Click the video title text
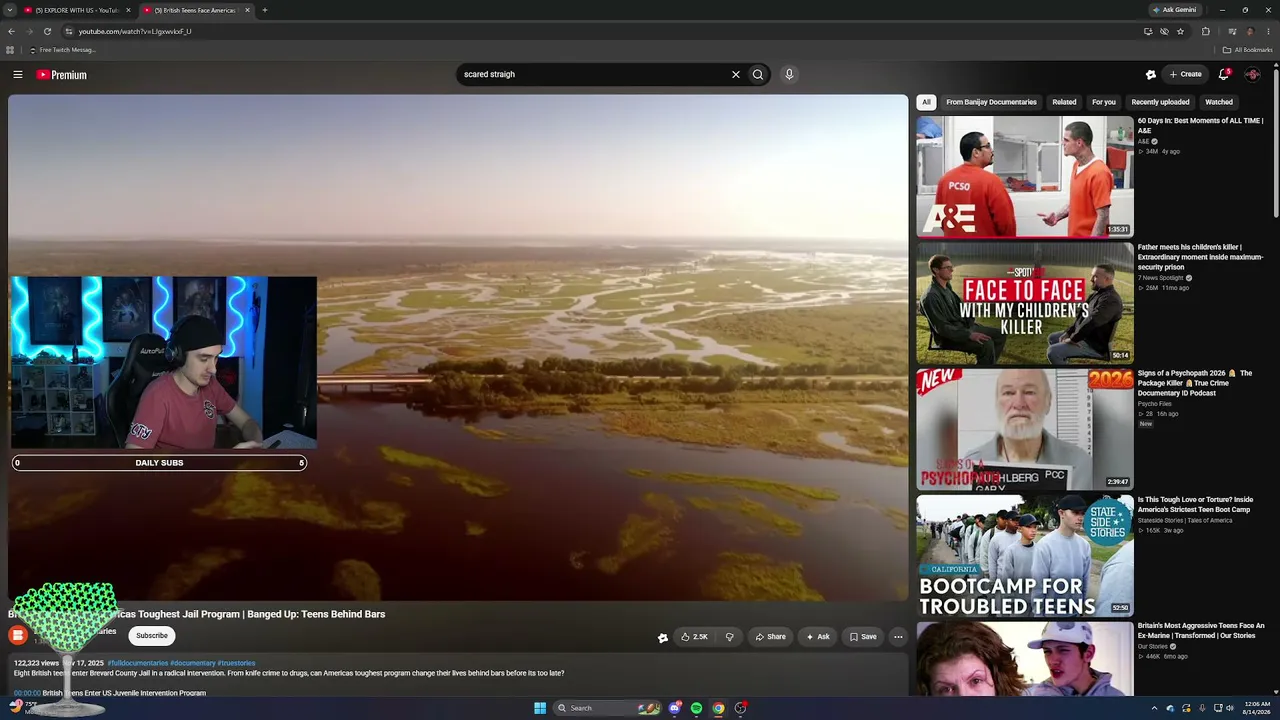The height and width of the screenshot is (720, 1280). (x=196, y=614)
